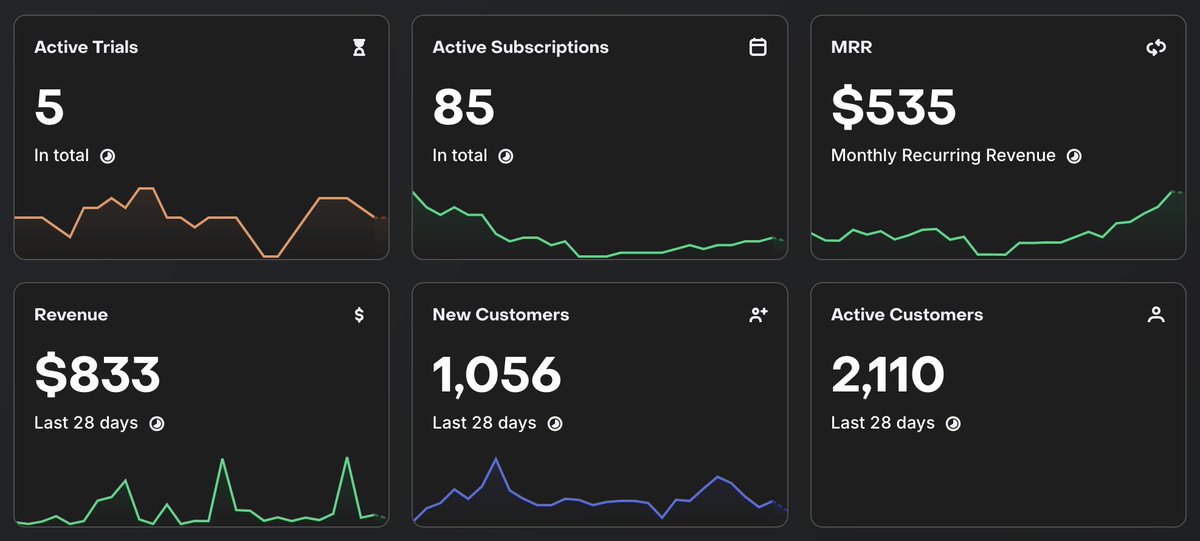Click the 2,110 Active Customers value
The width and height of the screenshot is (1200, 541).
(888, 375)
